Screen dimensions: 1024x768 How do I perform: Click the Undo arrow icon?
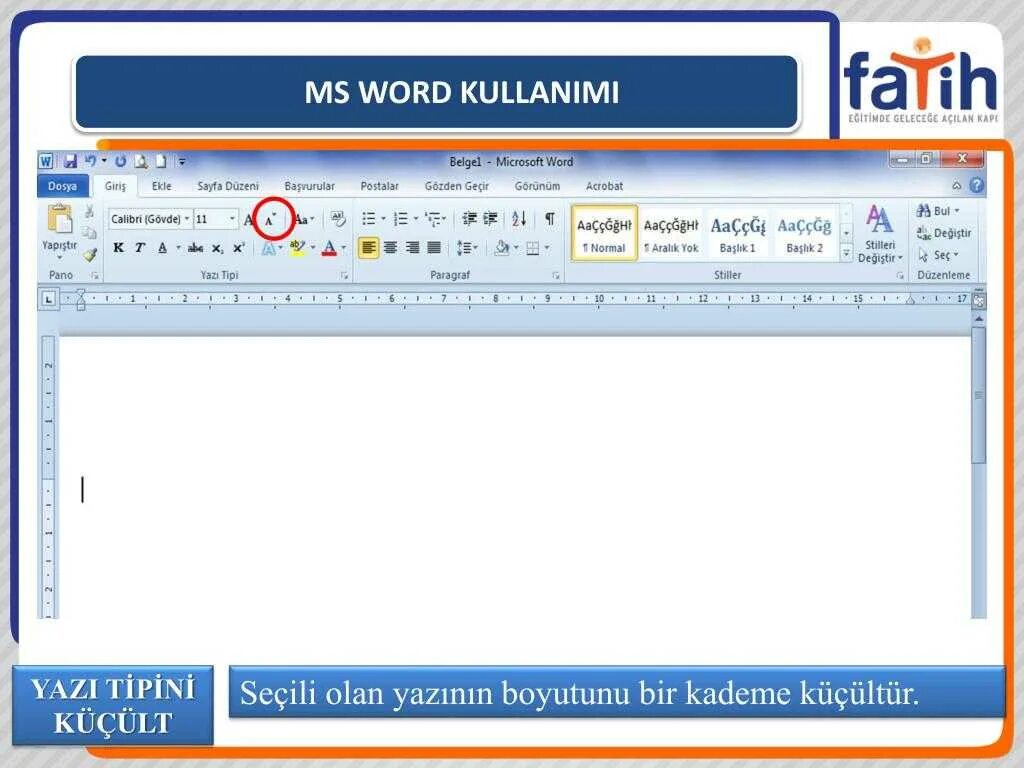tap(91, 161)
